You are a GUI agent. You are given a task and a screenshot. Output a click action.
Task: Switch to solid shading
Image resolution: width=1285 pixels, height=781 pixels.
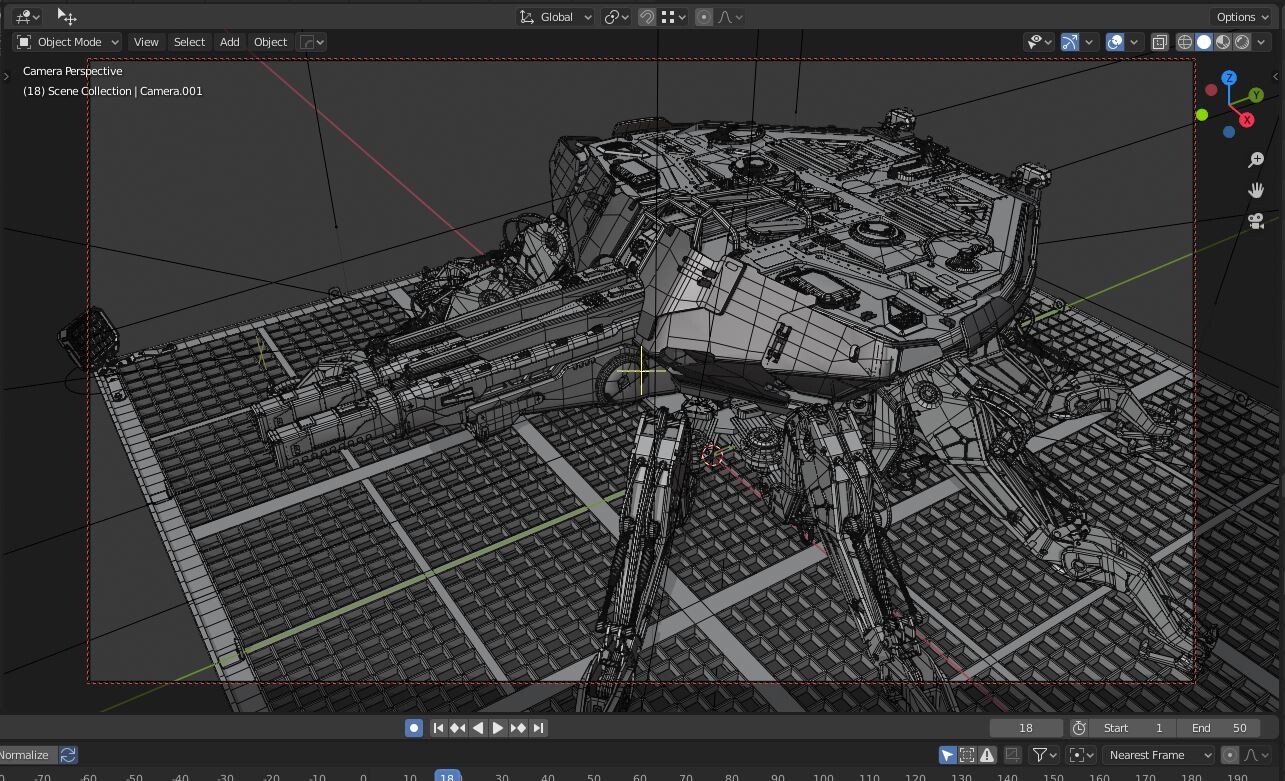coord(1204,42)
